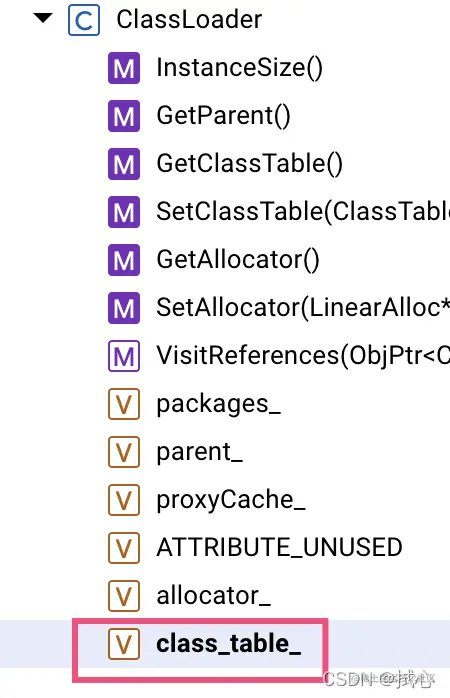
Task: Click the ATTRIBUTE_UNUSED variable V icon
Action: [124, 548]
